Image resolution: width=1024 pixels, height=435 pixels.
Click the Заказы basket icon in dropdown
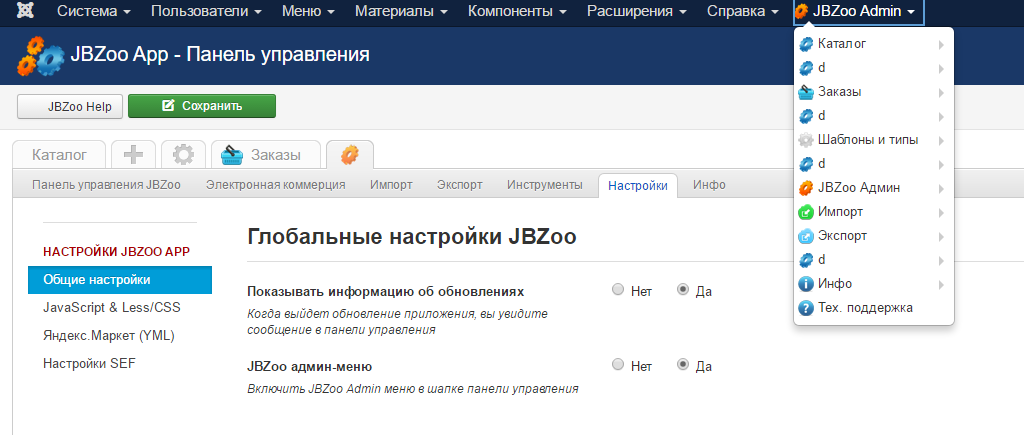(x=806, y=92)
